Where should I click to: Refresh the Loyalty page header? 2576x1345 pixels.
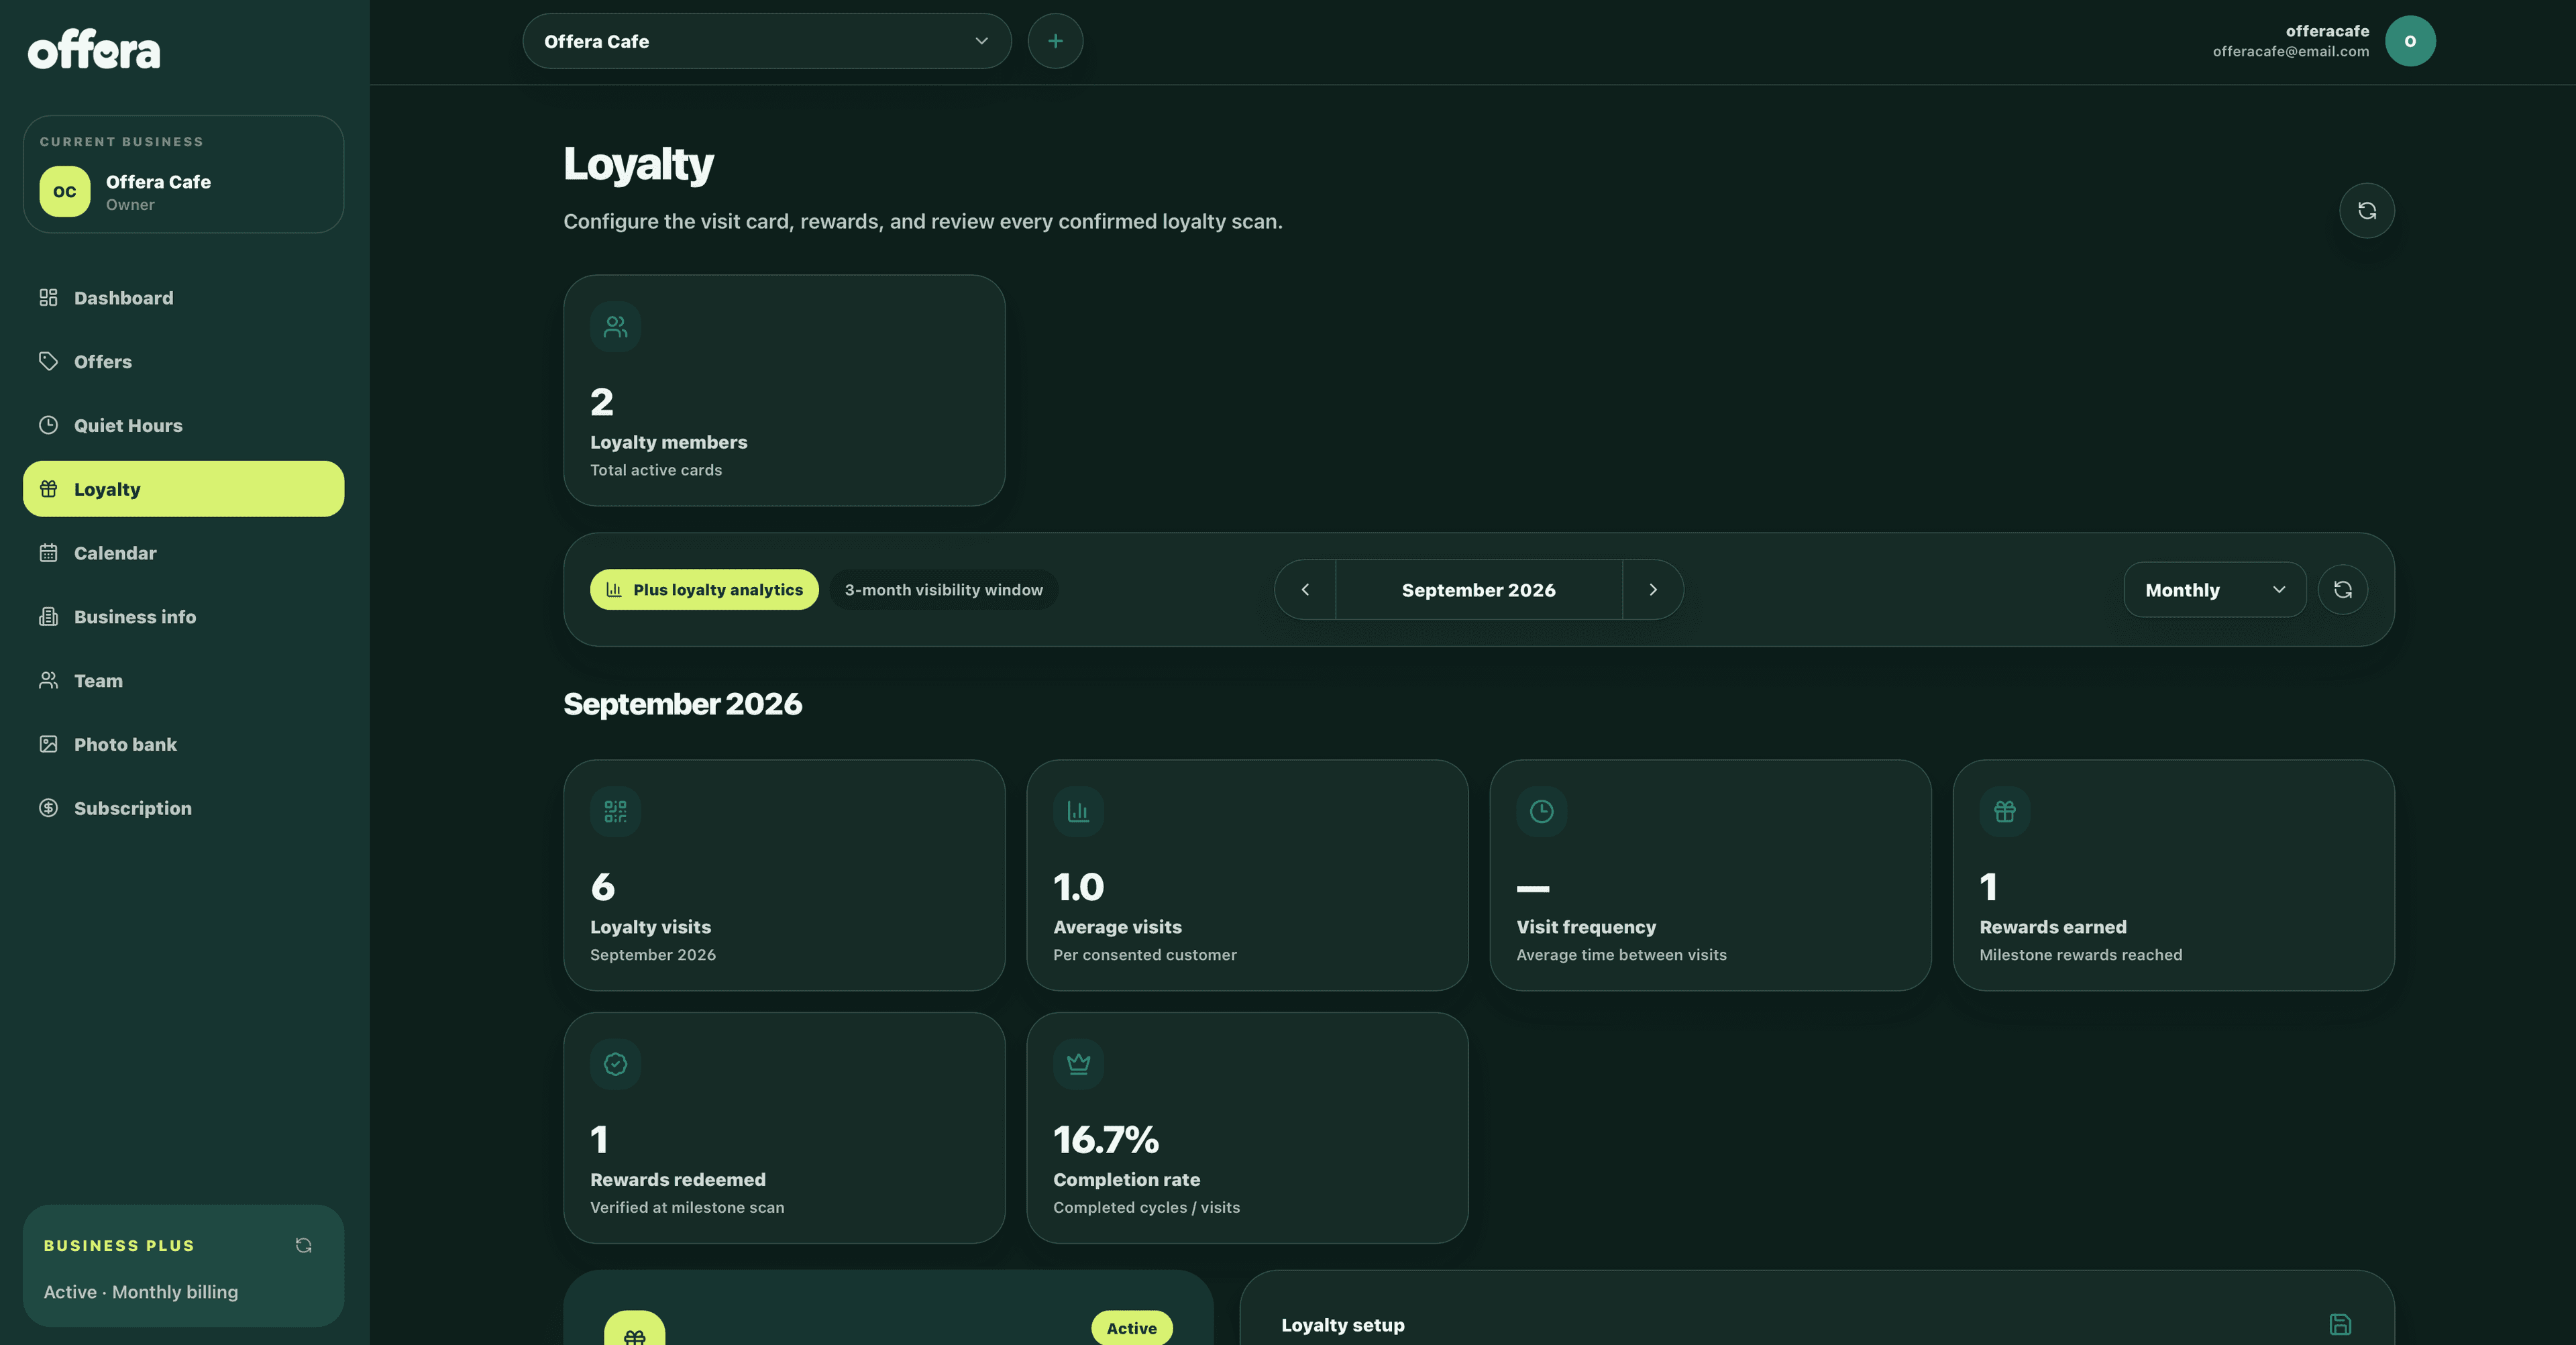(2366, 210)
